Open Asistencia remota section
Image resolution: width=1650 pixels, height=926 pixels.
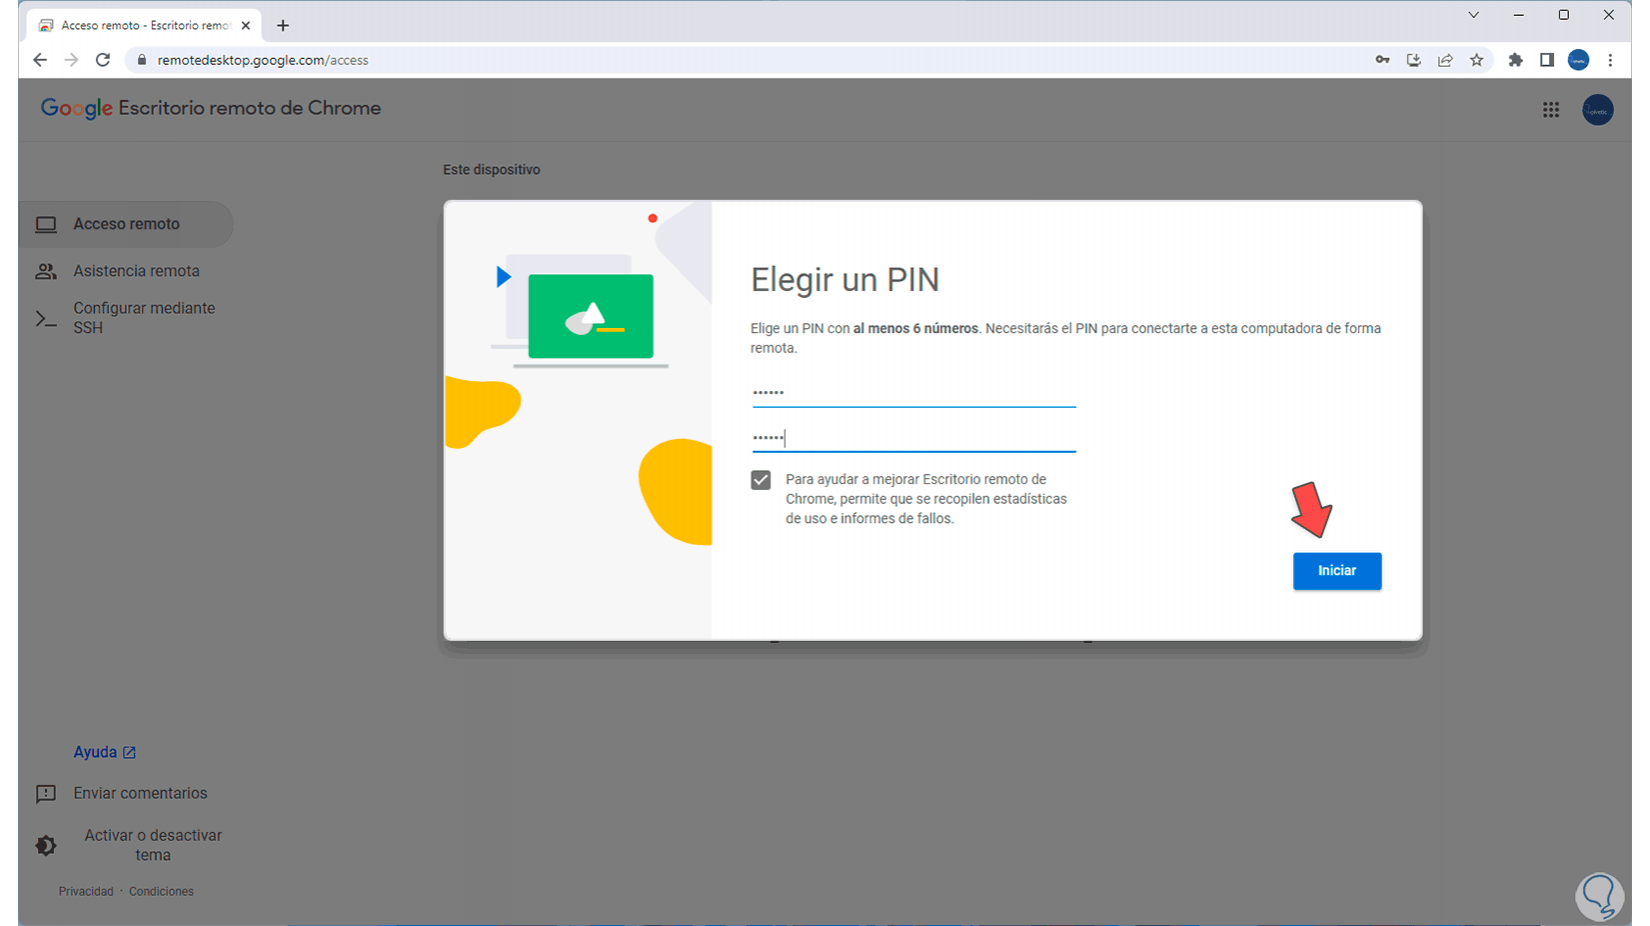coord(136,271)
